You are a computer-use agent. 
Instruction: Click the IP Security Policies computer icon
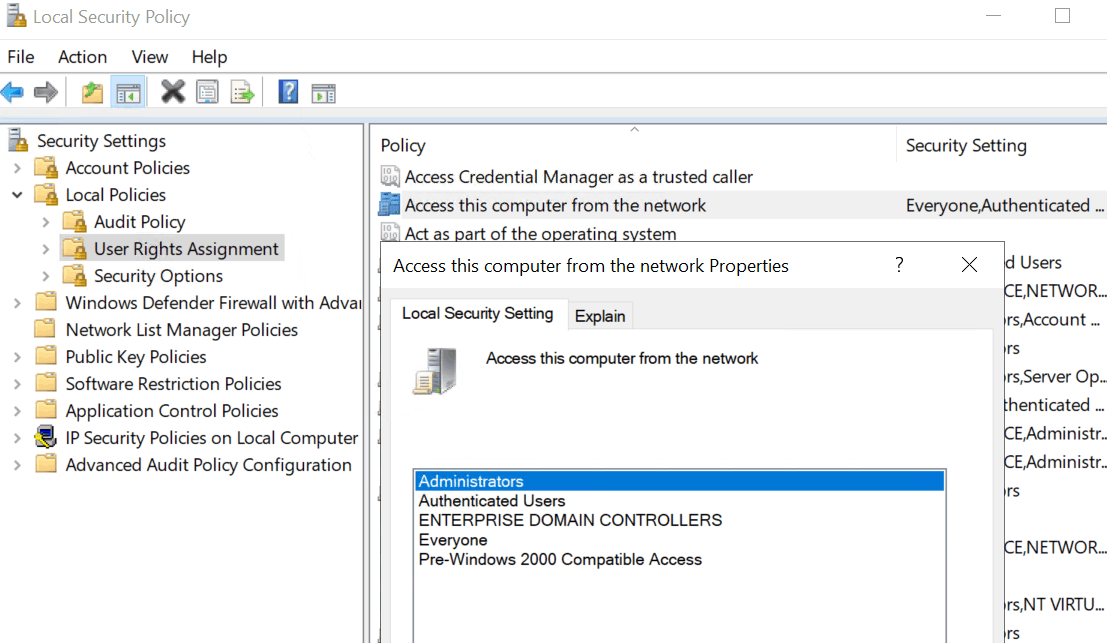46,438
